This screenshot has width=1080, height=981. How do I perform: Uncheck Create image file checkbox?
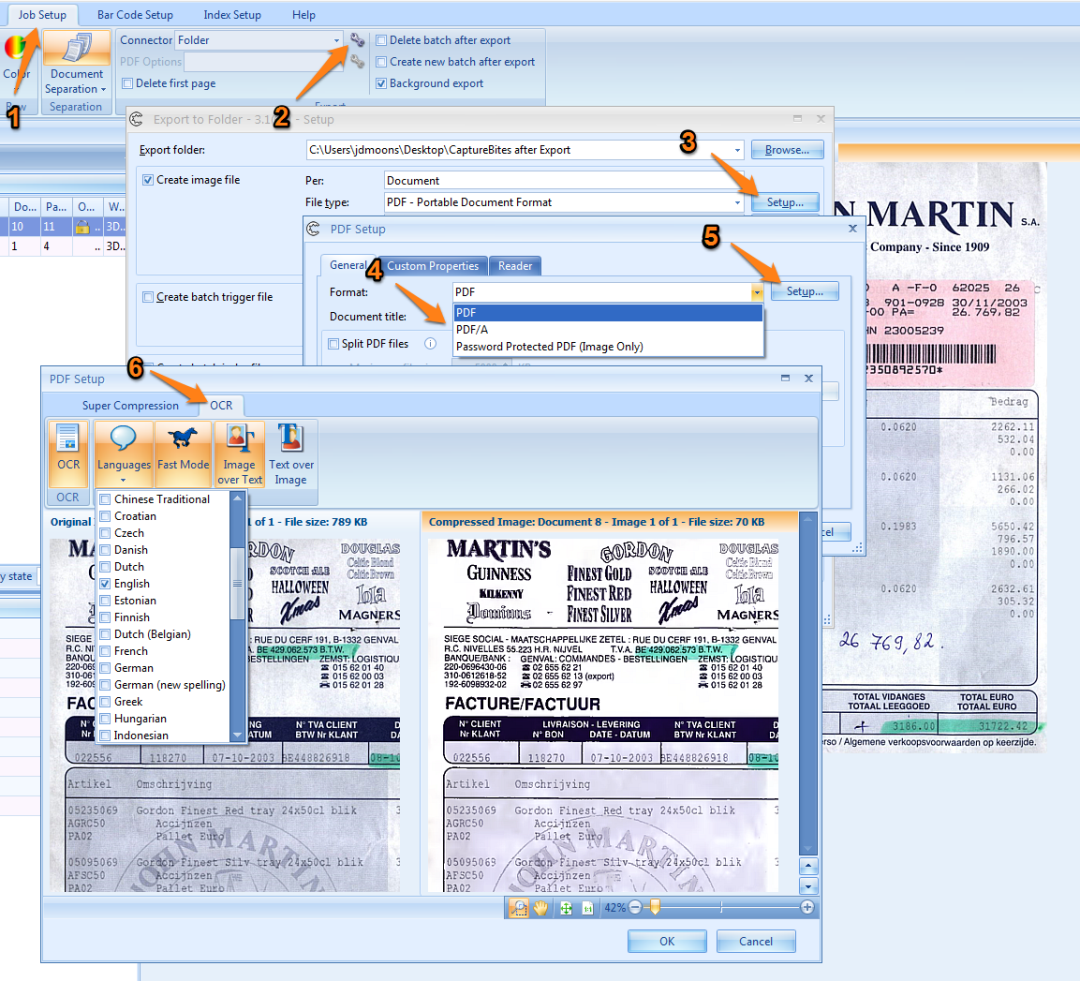coord(147,180)
